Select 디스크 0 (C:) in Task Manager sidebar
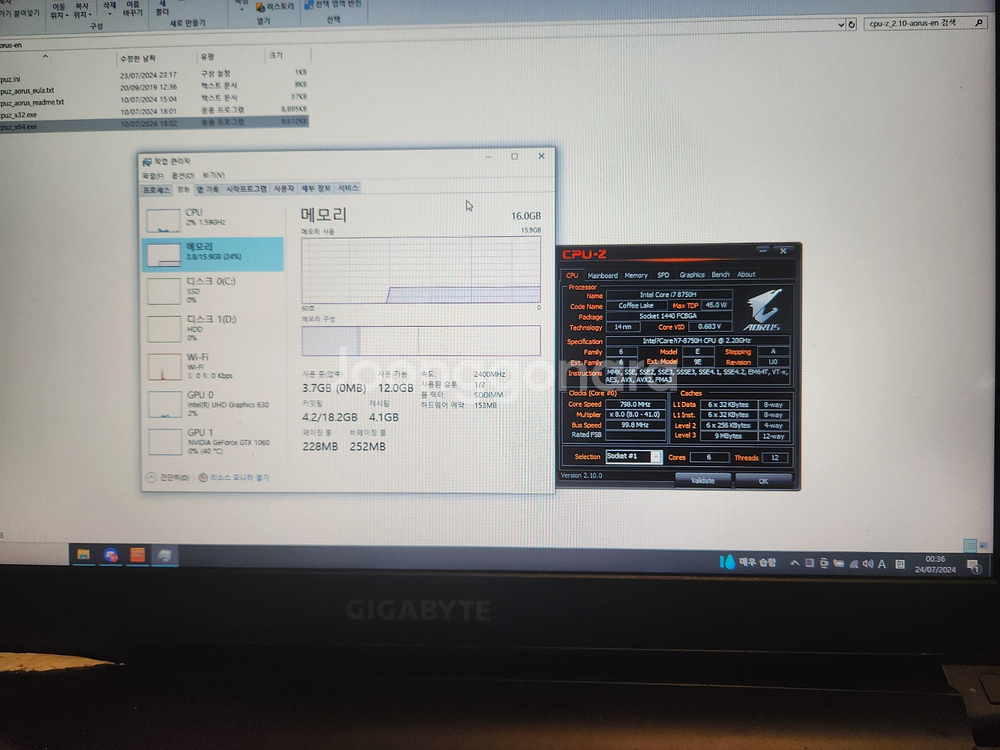Image resolution: width=1000 pixels, height=750 pixels. [x=212, y=290]
